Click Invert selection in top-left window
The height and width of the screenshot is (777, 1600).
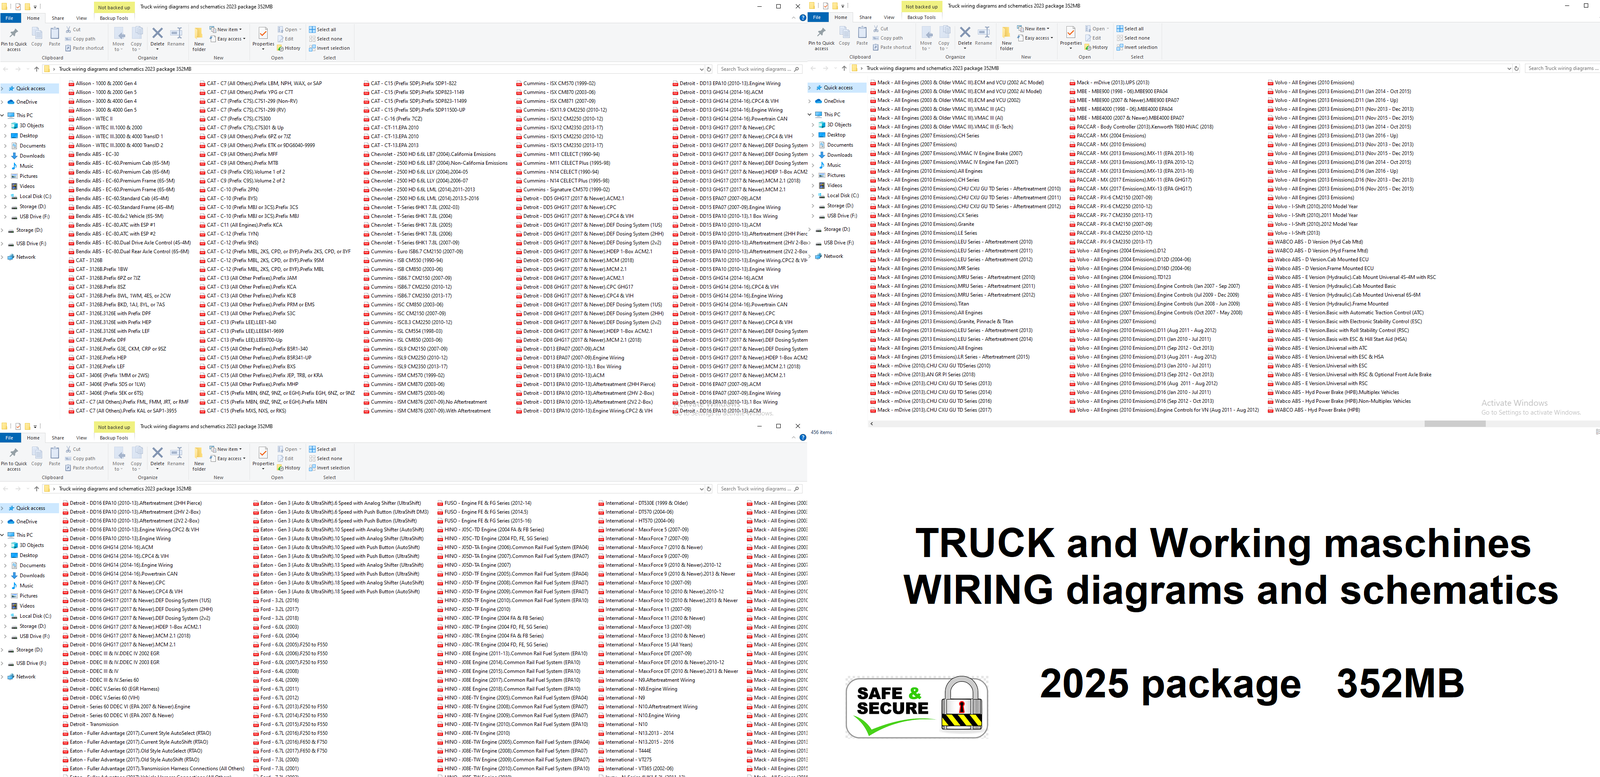(329, 48)
